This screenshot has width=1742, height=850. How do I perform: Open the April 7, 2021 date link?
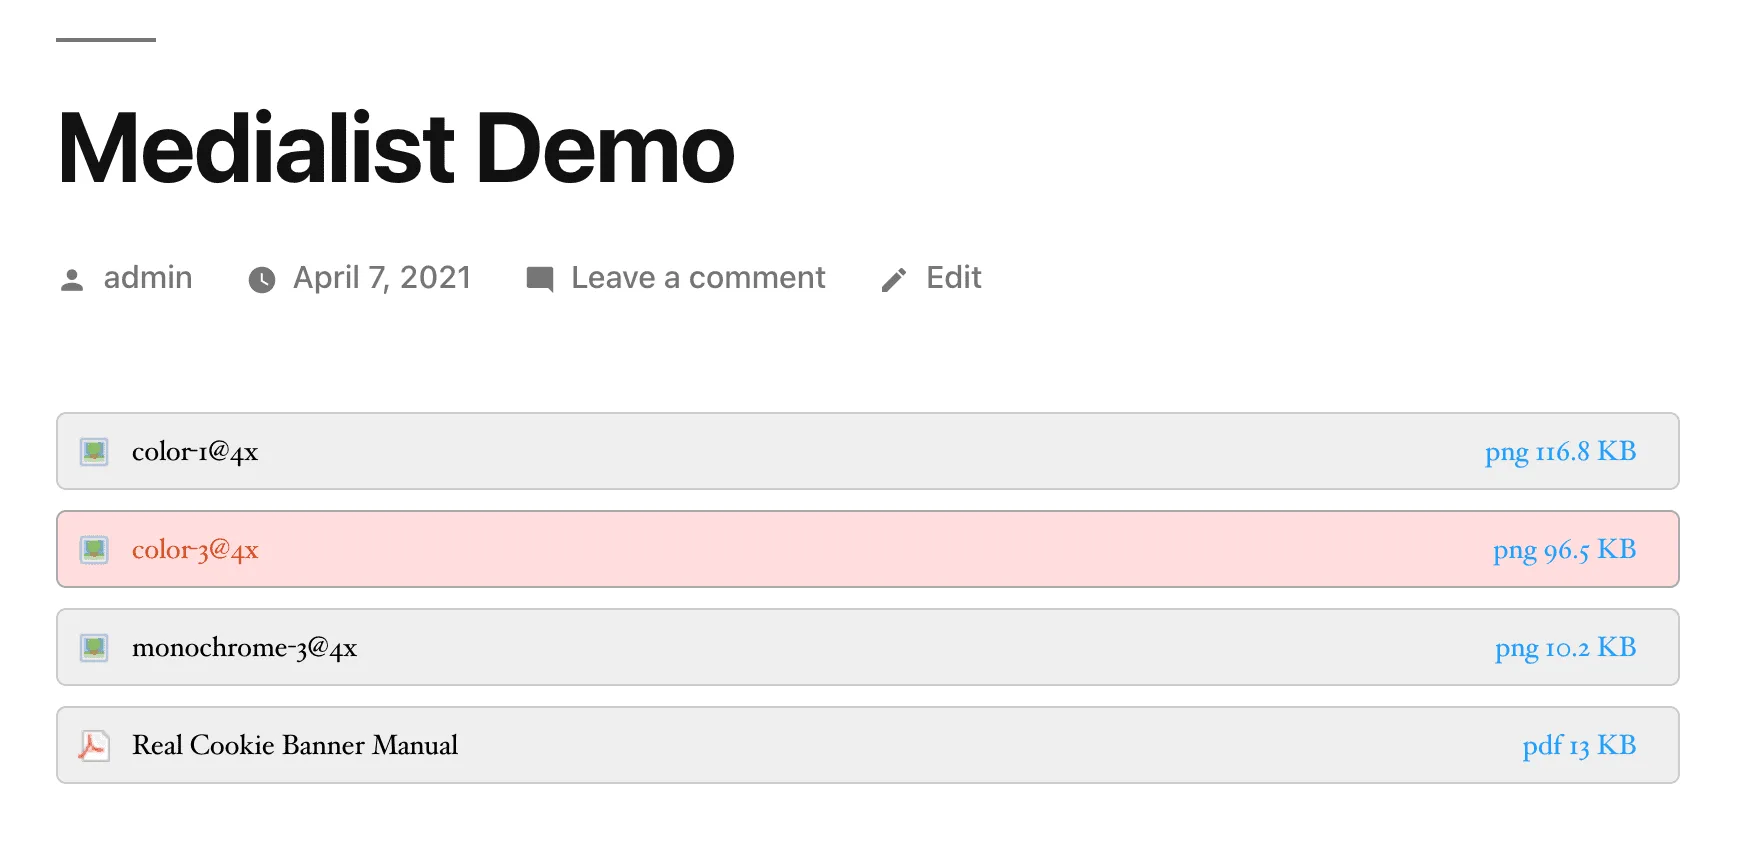click(x=382, y=277)
